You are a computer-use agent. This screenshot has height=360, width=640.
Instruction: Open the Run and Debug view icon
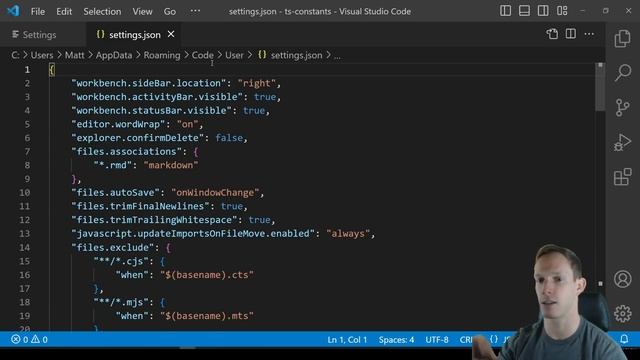pos(622,142)
